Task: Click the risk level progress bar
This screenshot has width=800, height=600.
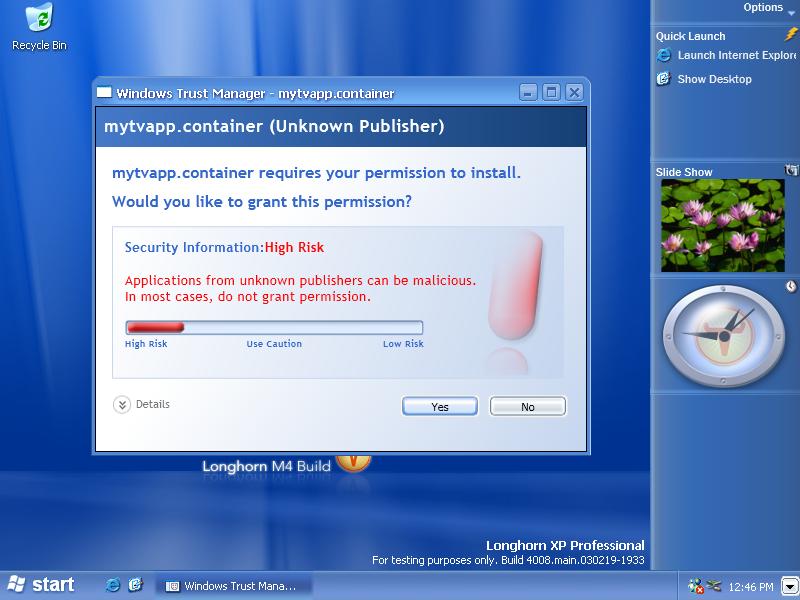Action: click(274, 327)
